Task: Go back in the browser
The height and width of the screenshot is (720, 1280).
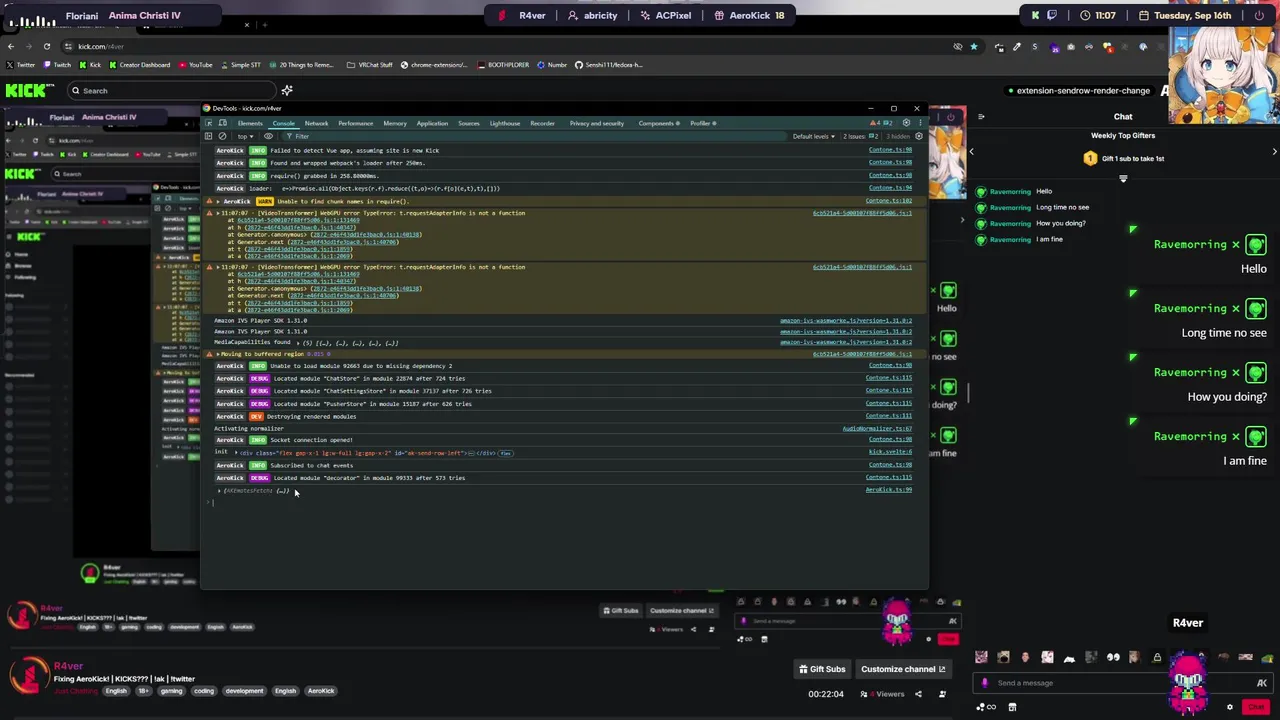Action: coord(10,46)
